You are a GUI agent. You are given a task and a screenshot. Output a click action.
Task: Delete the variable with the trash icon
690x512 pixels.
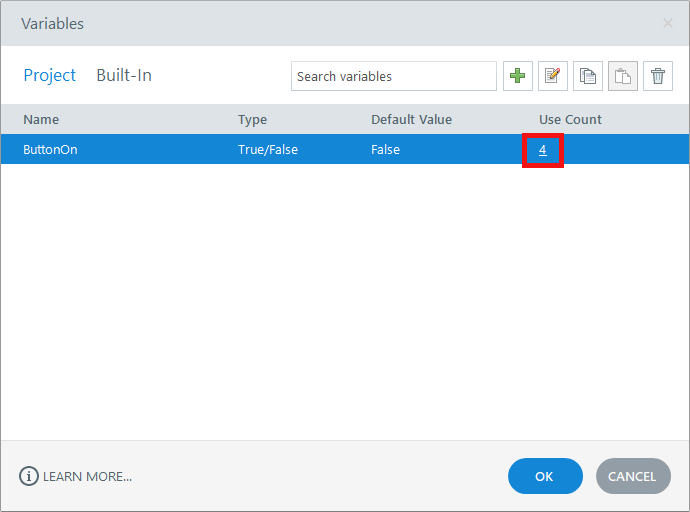tap(658, 76)
